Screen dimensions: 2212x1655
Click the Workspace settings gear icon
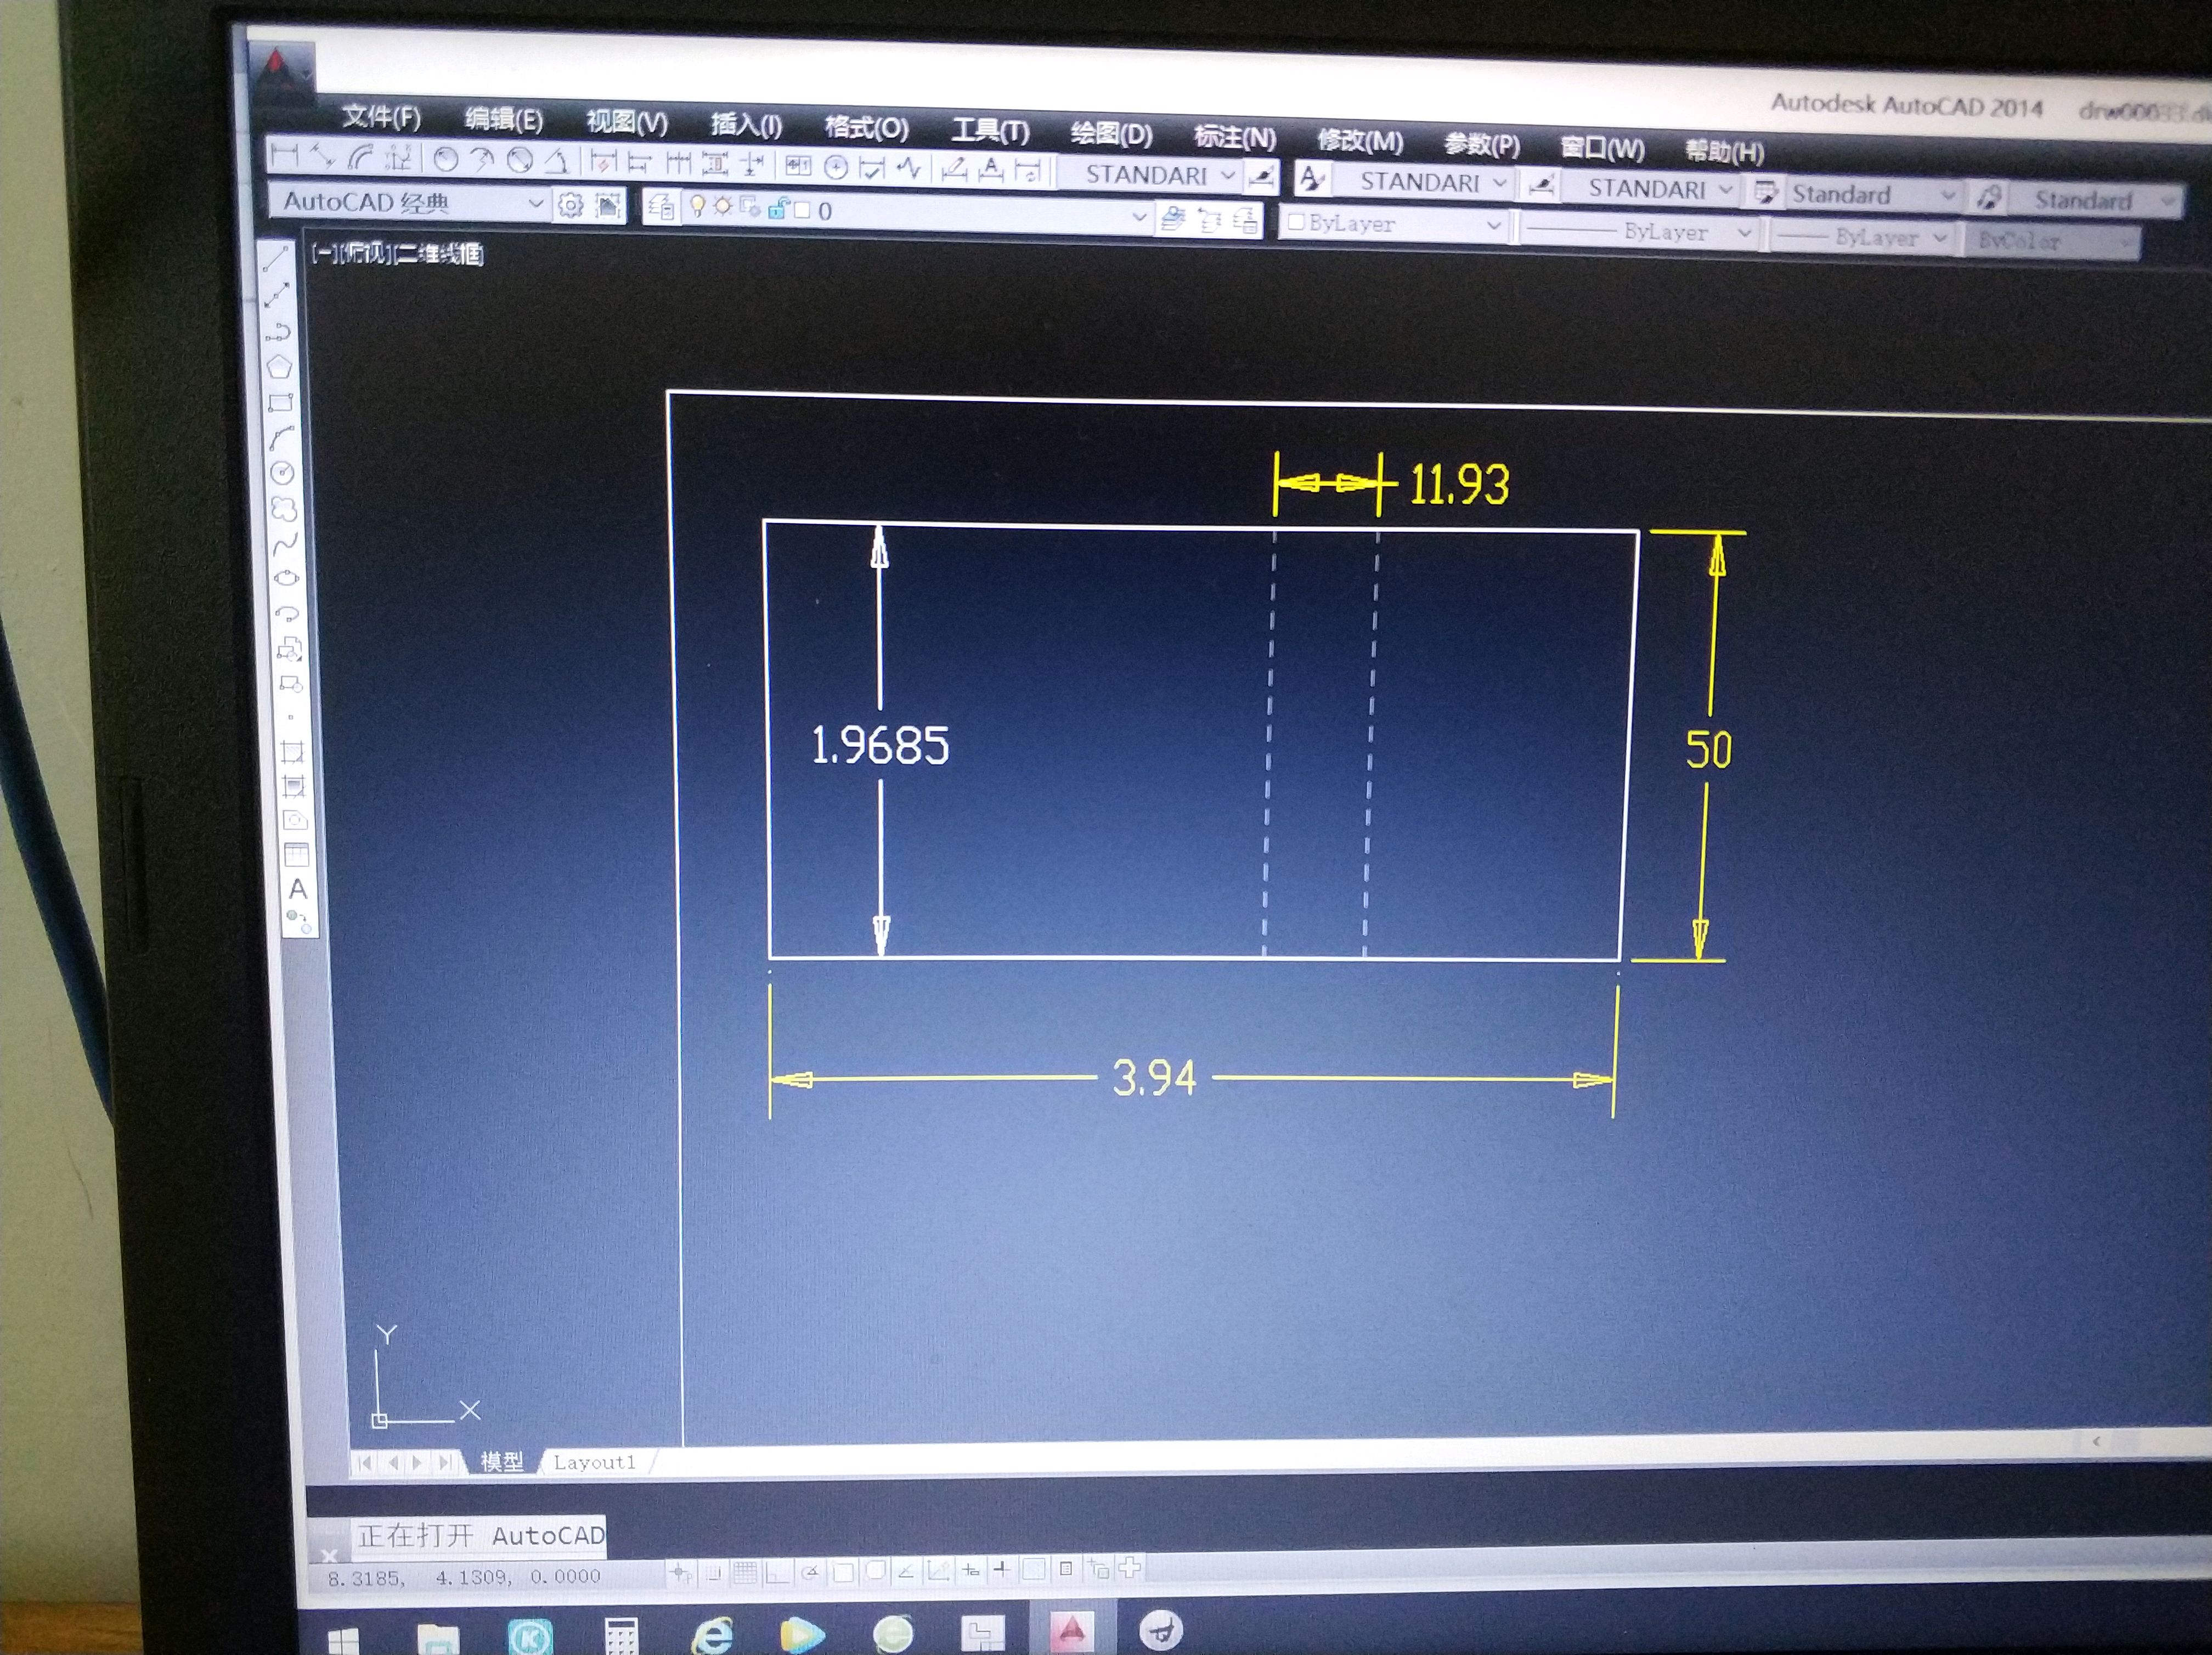[x=570, y=205]
